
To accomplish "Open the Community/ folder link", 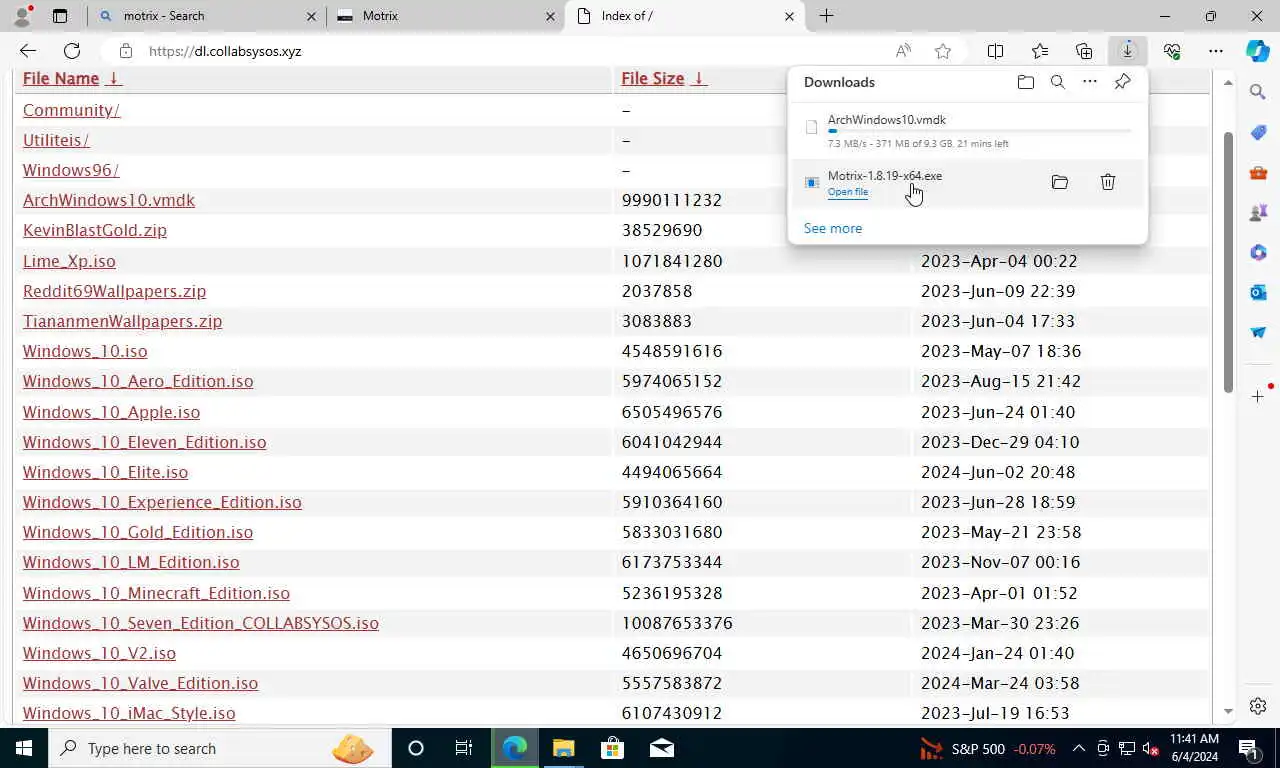I will click(x=71, y=110).
